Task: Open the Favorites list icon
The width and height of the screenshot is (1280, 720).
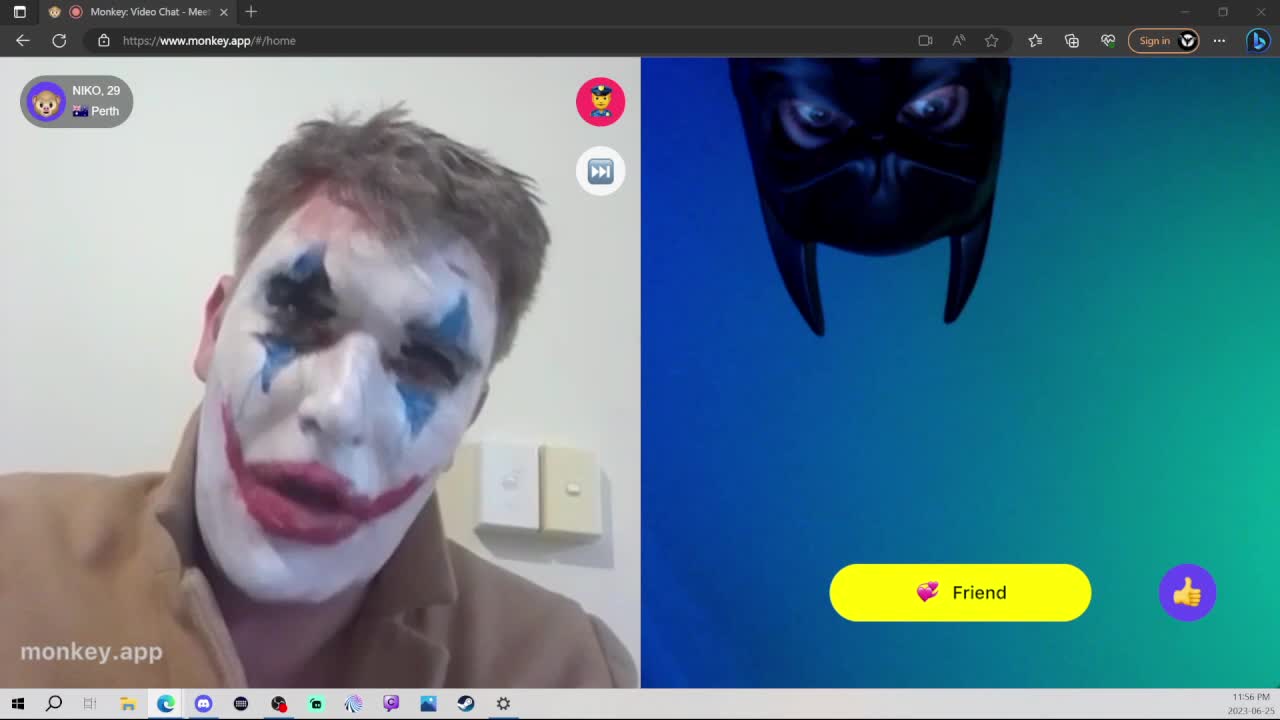Action: click(1035, 41)
